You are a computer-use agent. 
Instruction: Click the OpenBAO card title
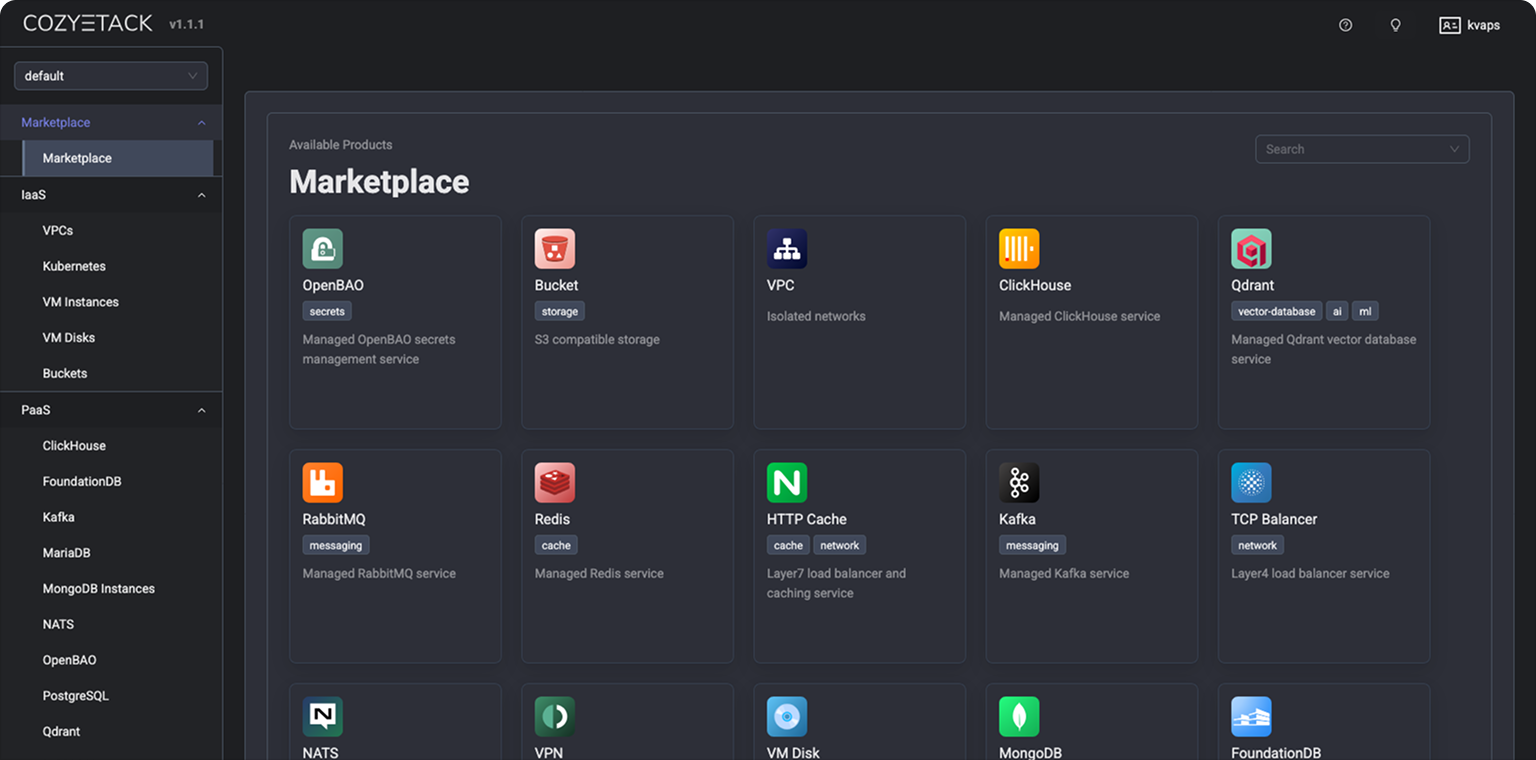[333, 285]
